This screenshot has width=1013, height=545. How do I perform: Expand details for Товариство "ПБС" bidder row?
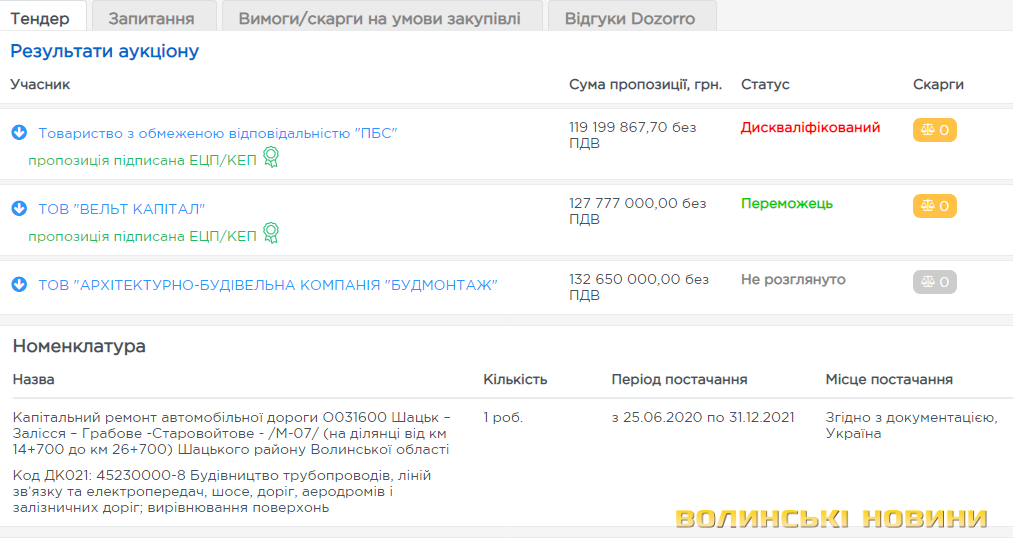point(19,133)
